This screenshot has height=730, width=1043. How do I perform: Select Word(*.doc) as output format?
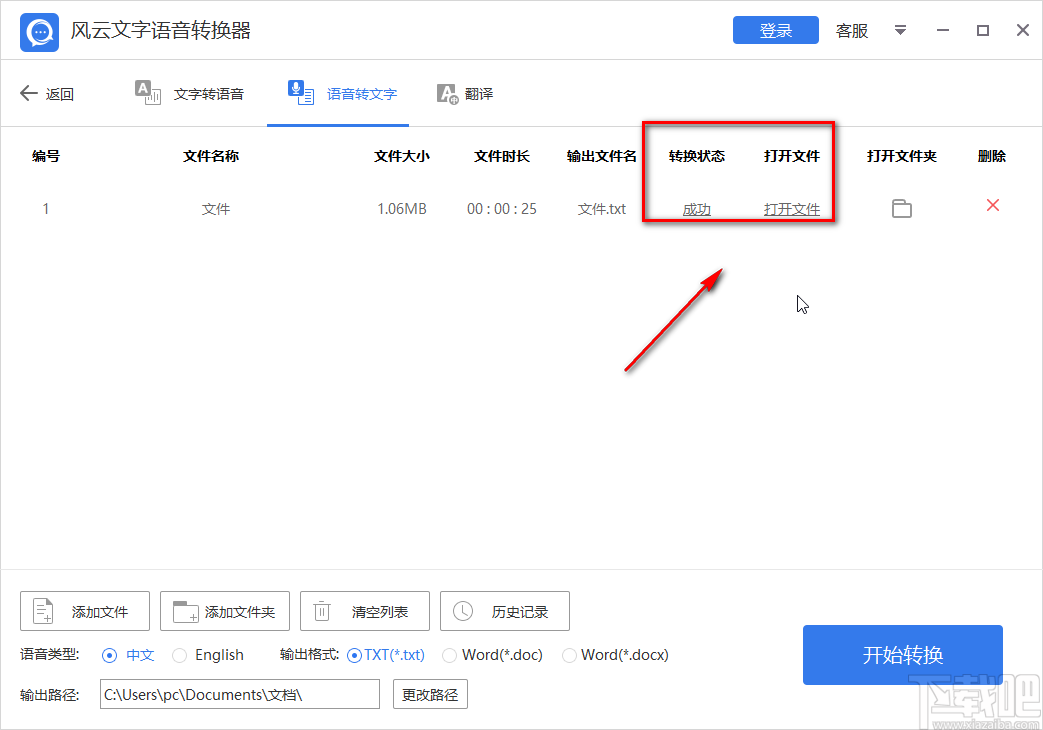449,655
